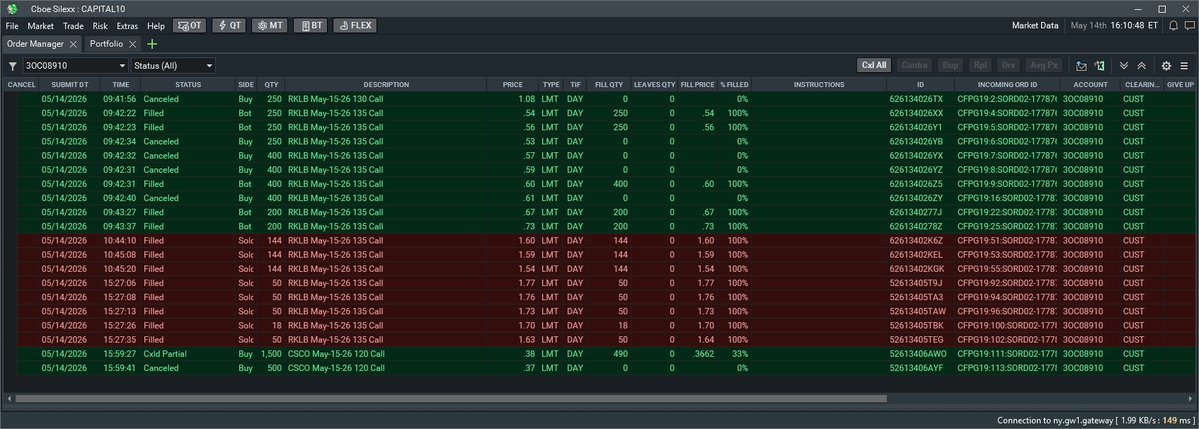Image resolution: width=1199 pixels, height=429 pixels.
Task: Click the Drv button
Action: click(1009, 66)
